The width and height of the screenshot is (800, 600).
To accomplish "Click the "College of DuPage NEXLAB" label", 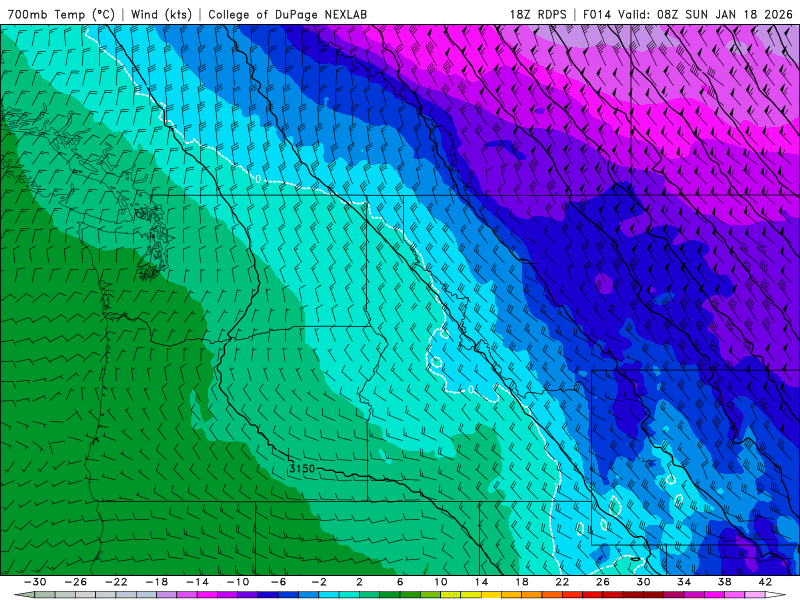I will tap(287, 15).
